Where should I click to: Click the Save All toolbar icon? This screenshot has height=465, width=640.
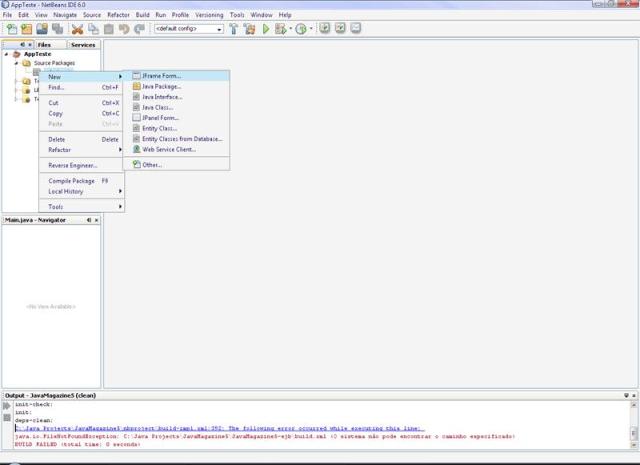pos(57,29)
